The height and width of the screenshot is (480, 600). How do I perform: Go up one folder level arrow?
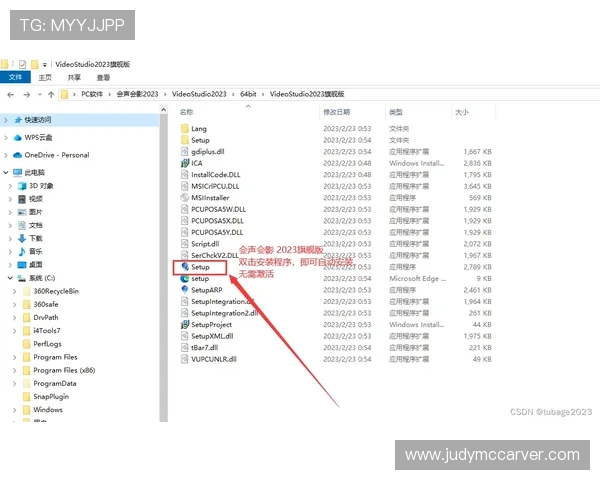coord(51,95)
